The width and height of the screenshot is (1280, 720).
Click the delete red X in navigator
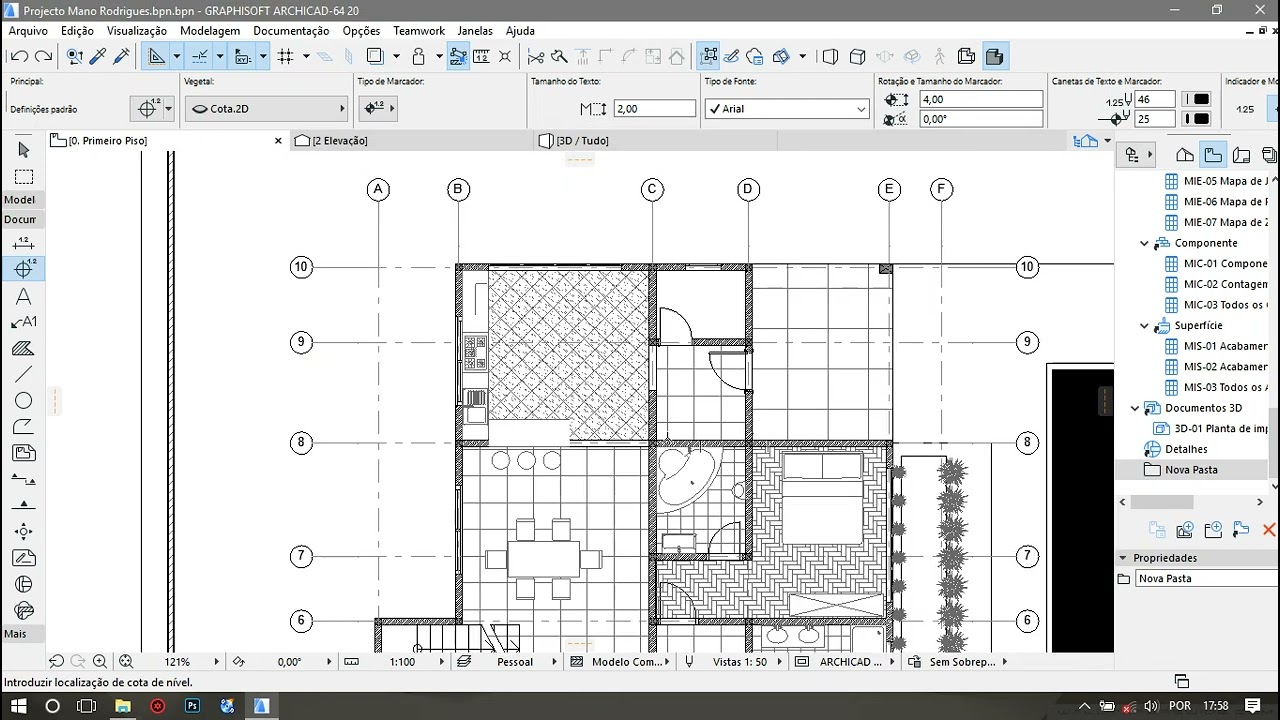[x=1269, y=530]
